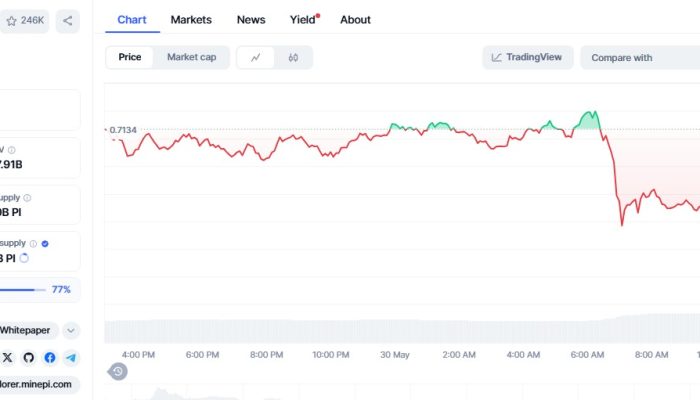Screen dimensions: 700x400
Task: Open the Telegram social icon
Action: (x=71, y=357)
